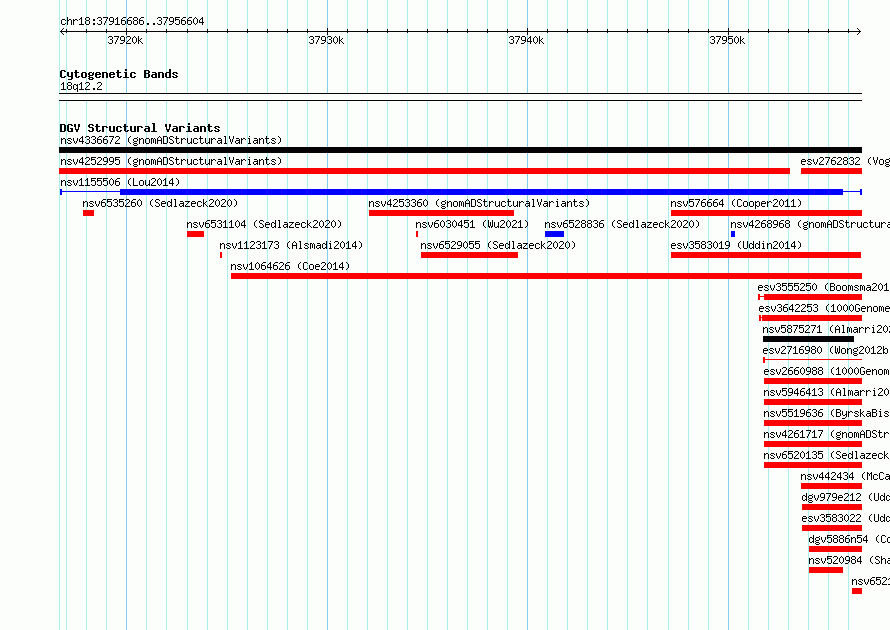Click the esv2660988 red variant bar
890x630 pixels.
tap(813, 381)
